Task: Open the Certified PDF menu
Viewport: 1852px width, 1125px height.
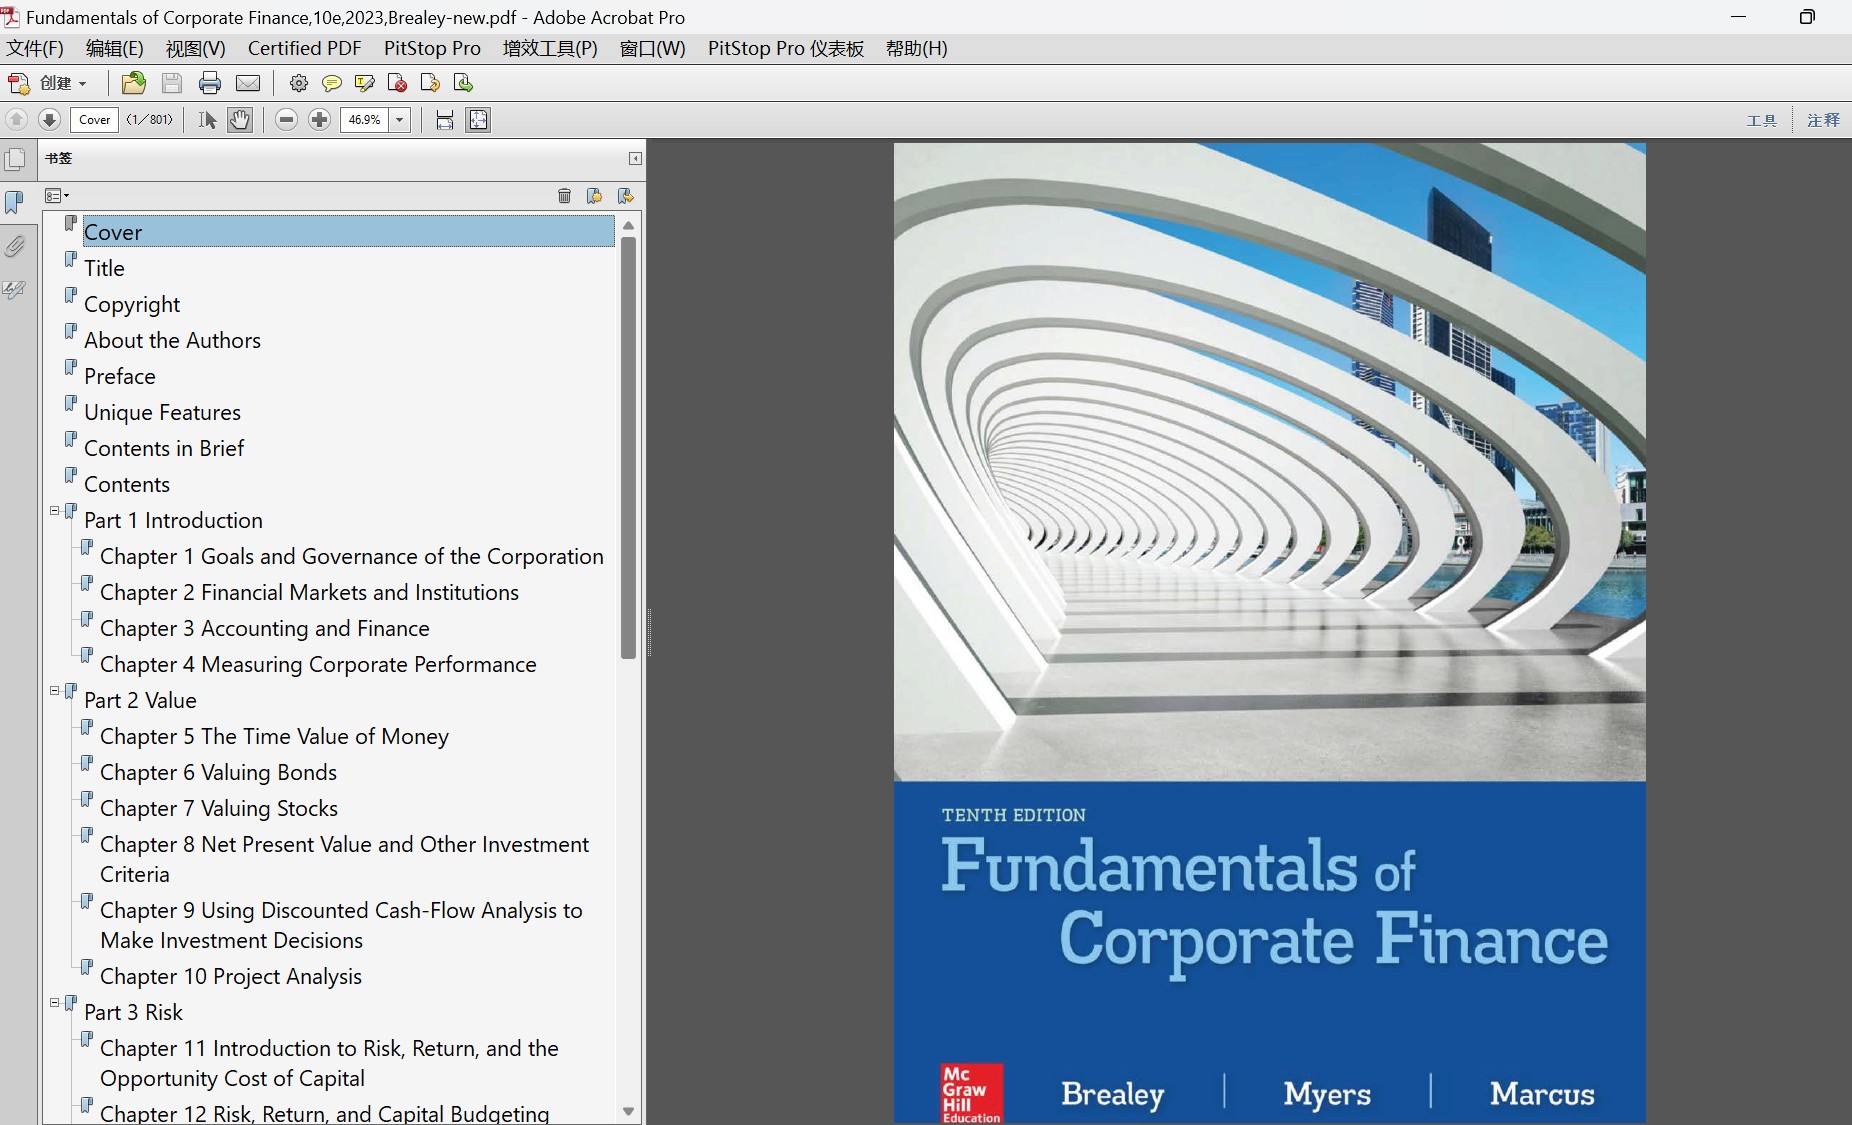Action: click(x=304, y=48)
